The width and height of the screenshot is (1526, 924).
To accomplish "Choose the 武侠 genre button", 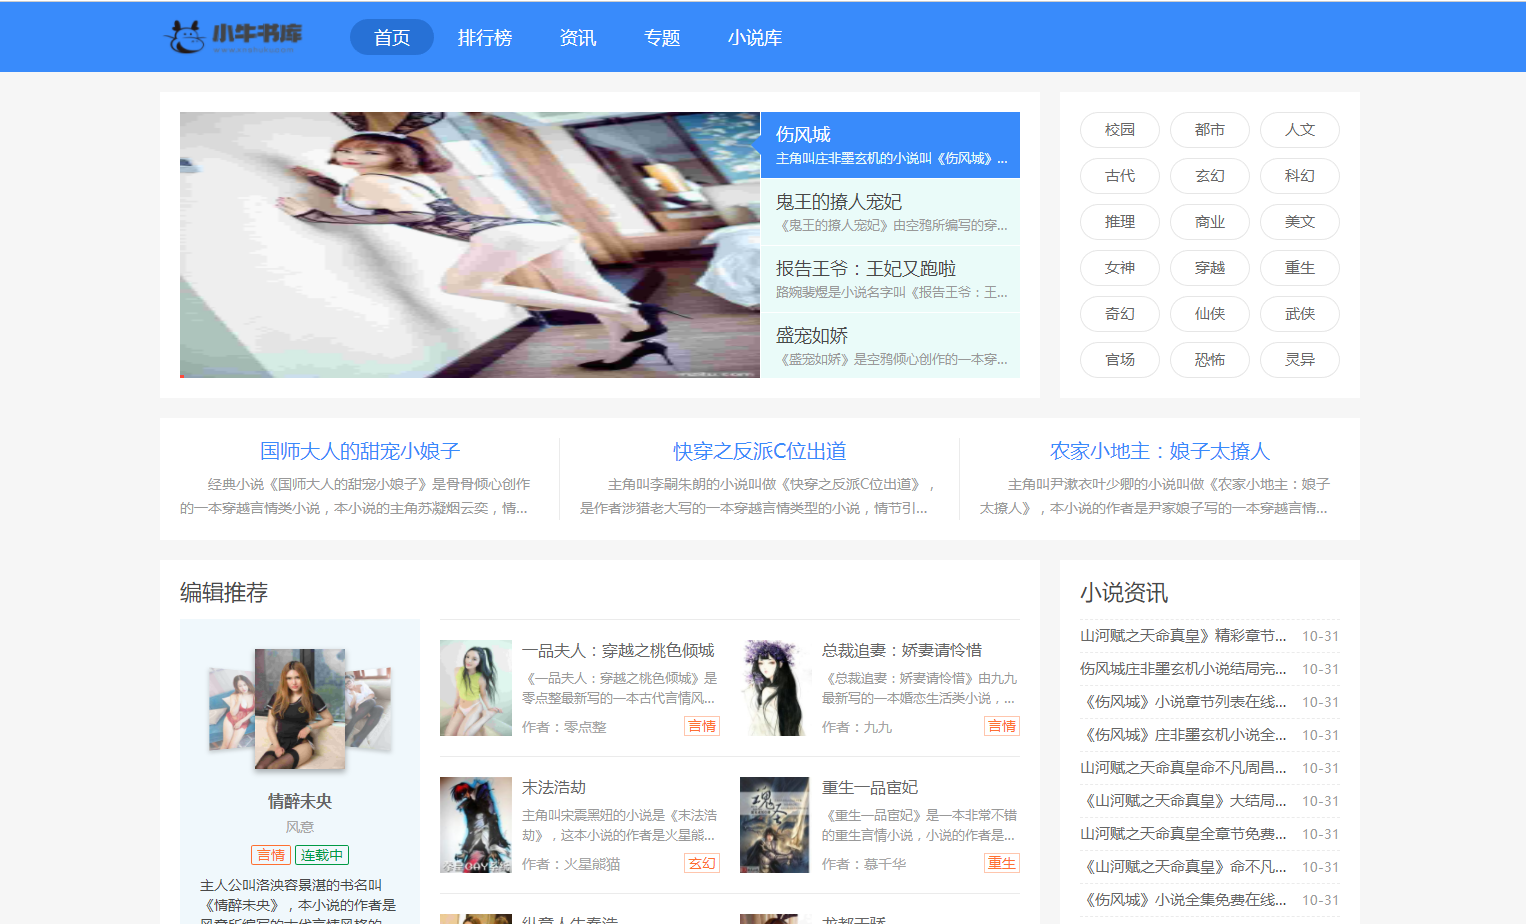I will [x=1299, y=314].
